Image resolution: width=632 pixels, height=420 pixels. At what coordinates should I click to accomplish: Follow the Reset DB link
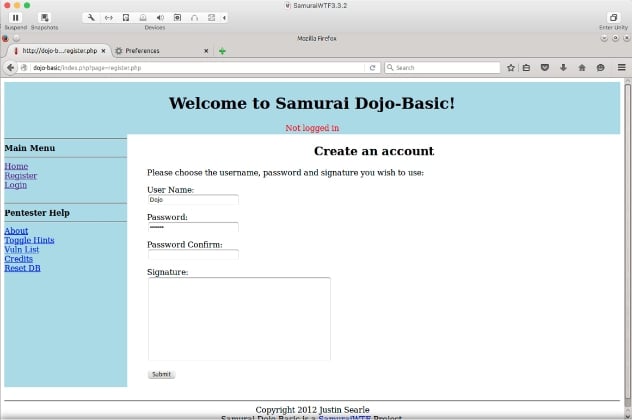tap(22, 268)
